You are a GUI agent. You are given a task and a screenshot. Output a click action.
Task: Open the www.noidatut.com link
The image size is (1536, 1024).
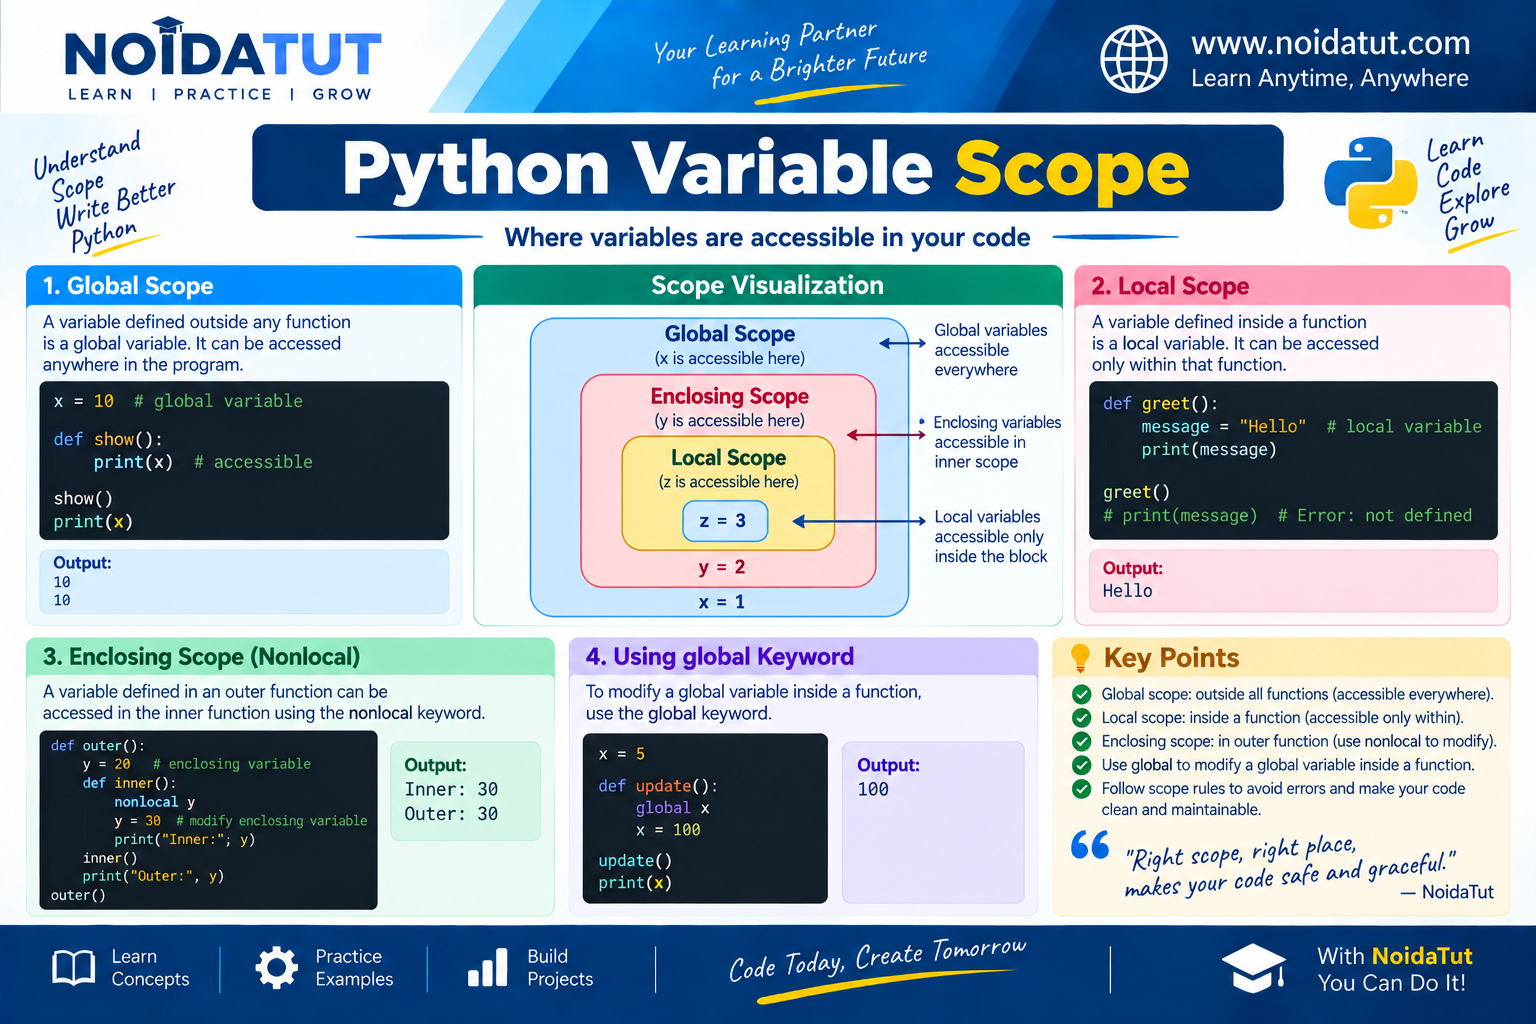click(x=1330, y=43)
